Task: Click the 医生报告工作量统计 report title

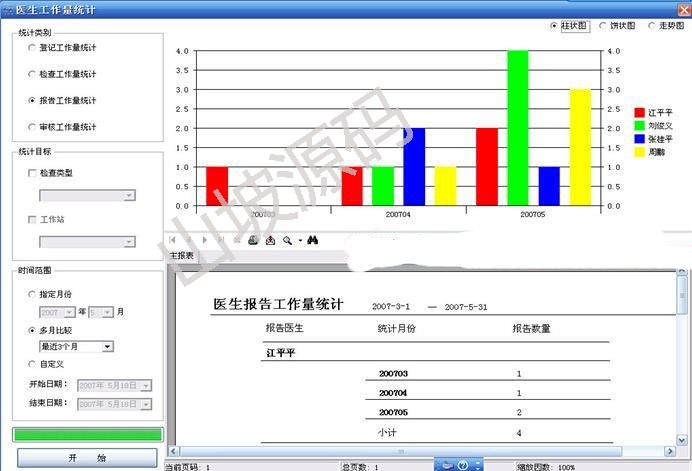Action: (278, 304)
